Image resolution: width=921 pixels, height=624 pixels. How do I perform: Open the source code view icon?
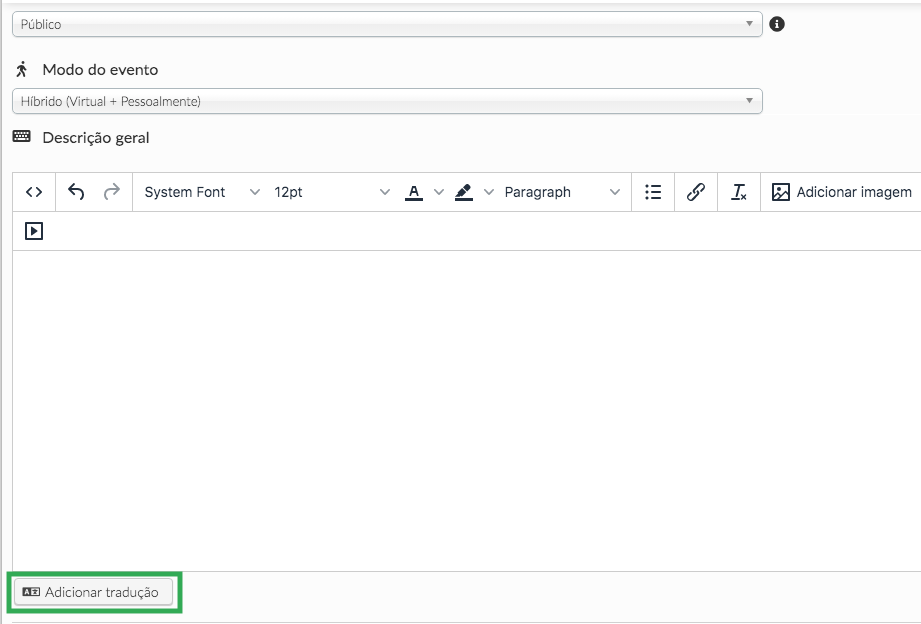[x=34, y=192]
